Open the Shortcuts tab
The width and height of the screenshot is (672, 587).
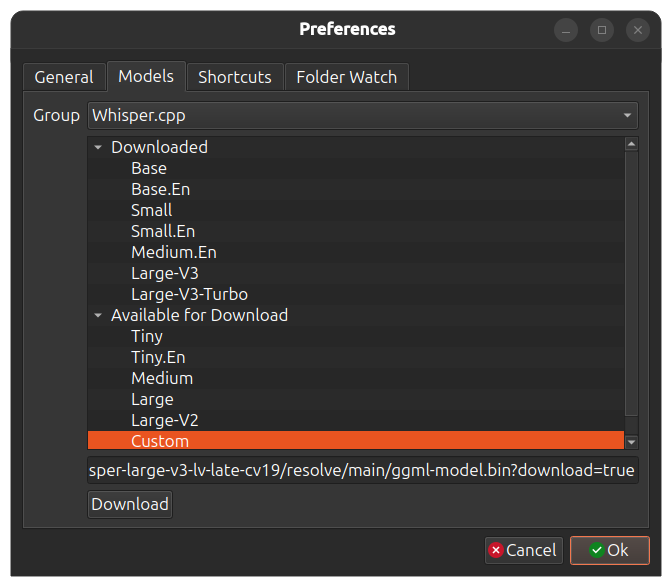(234, 77)
